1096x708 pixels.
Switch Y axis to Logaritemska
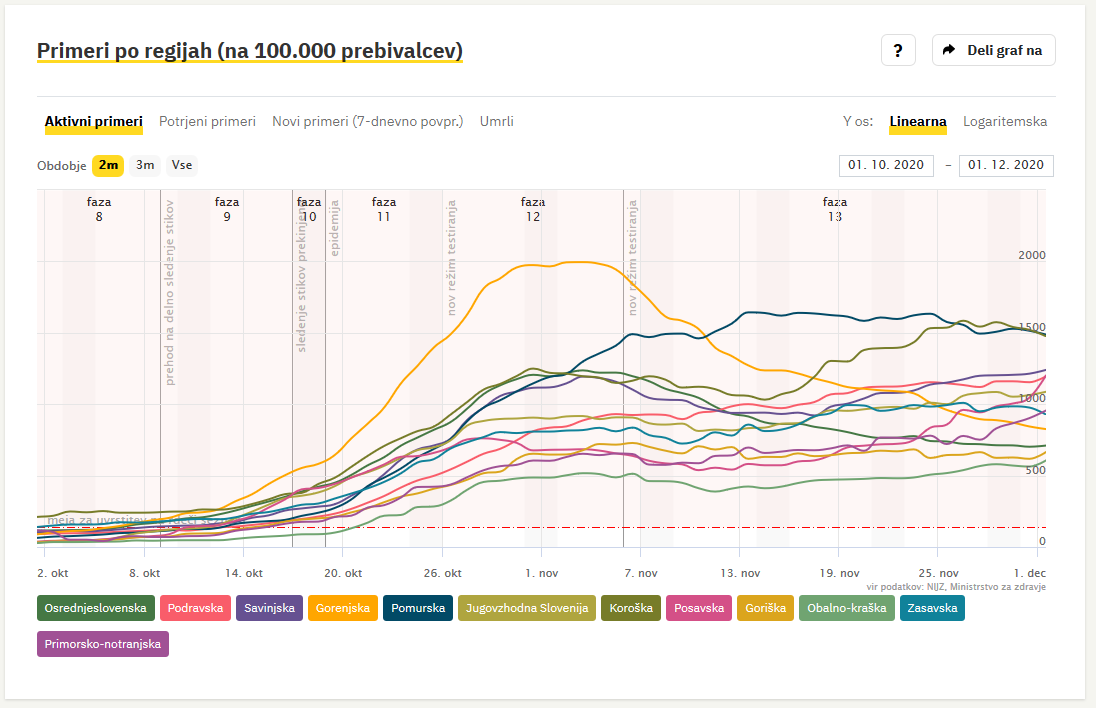tap(1004, 122)
